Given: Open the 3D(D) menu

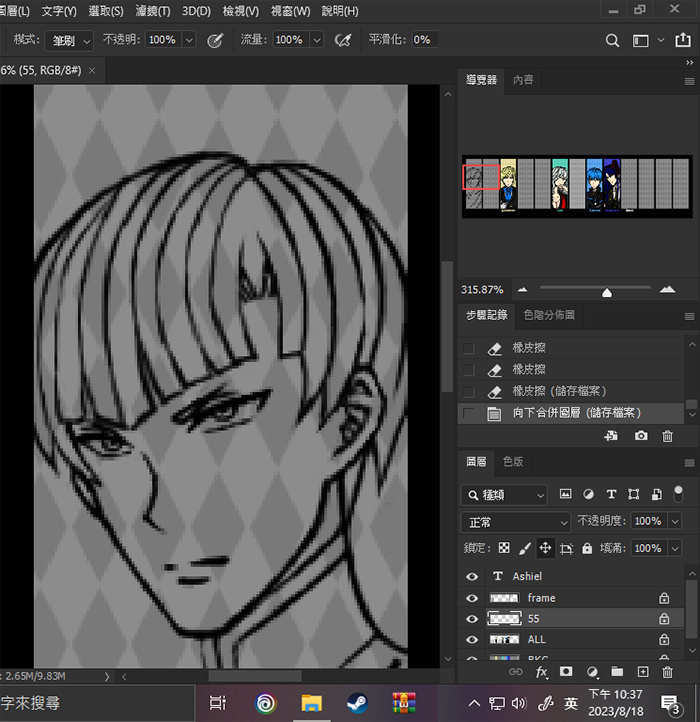Looking at the screenshot, I should tap(196, 11).
